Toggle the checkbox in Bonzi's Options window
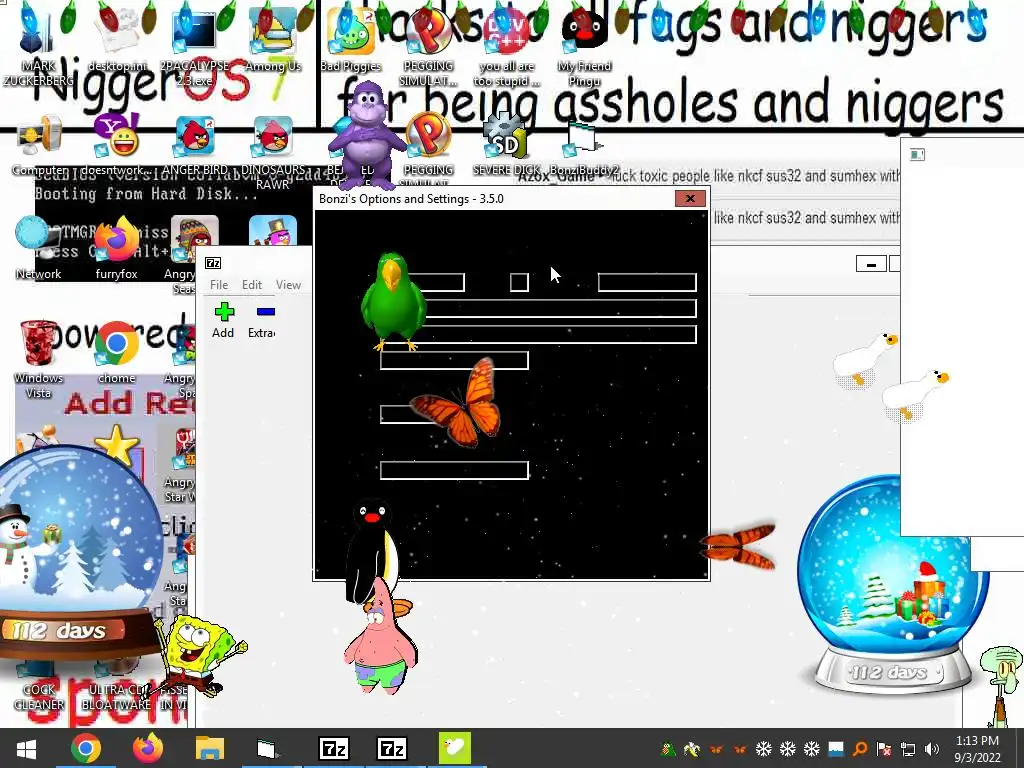Viewport: 1024px width, 768px height. click(519, 282)
